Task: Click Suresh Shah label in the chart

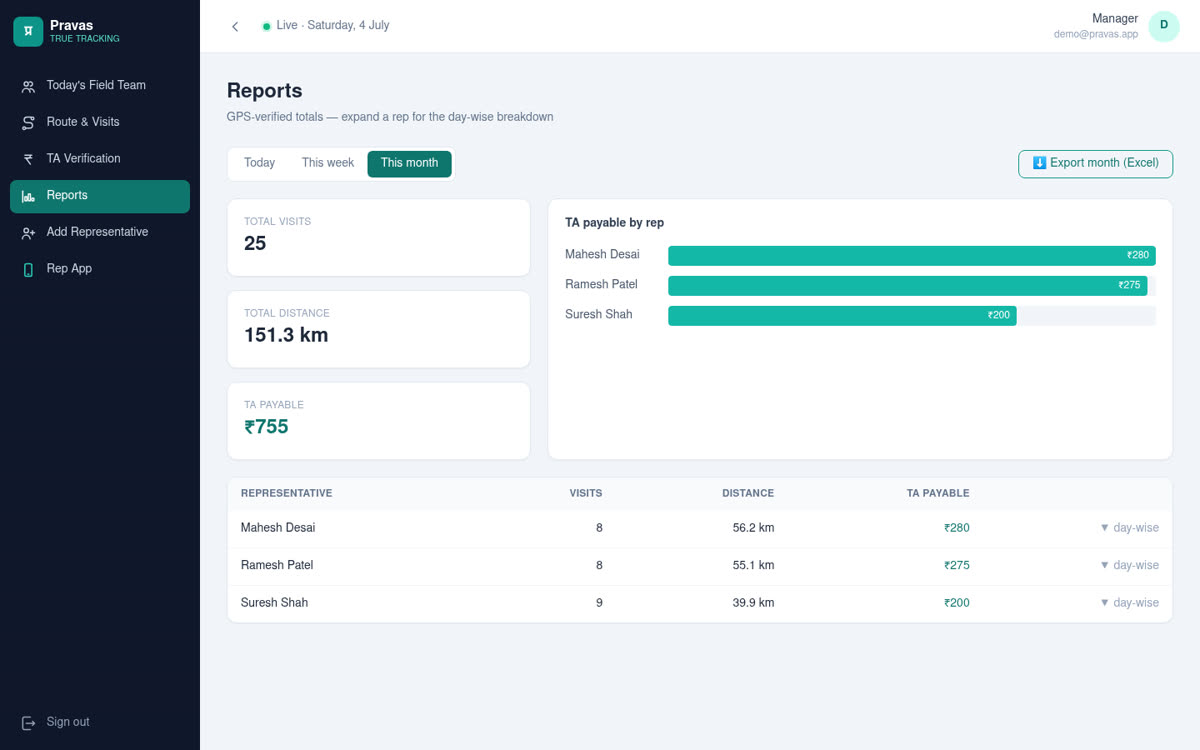Action: tap(599, 315)
